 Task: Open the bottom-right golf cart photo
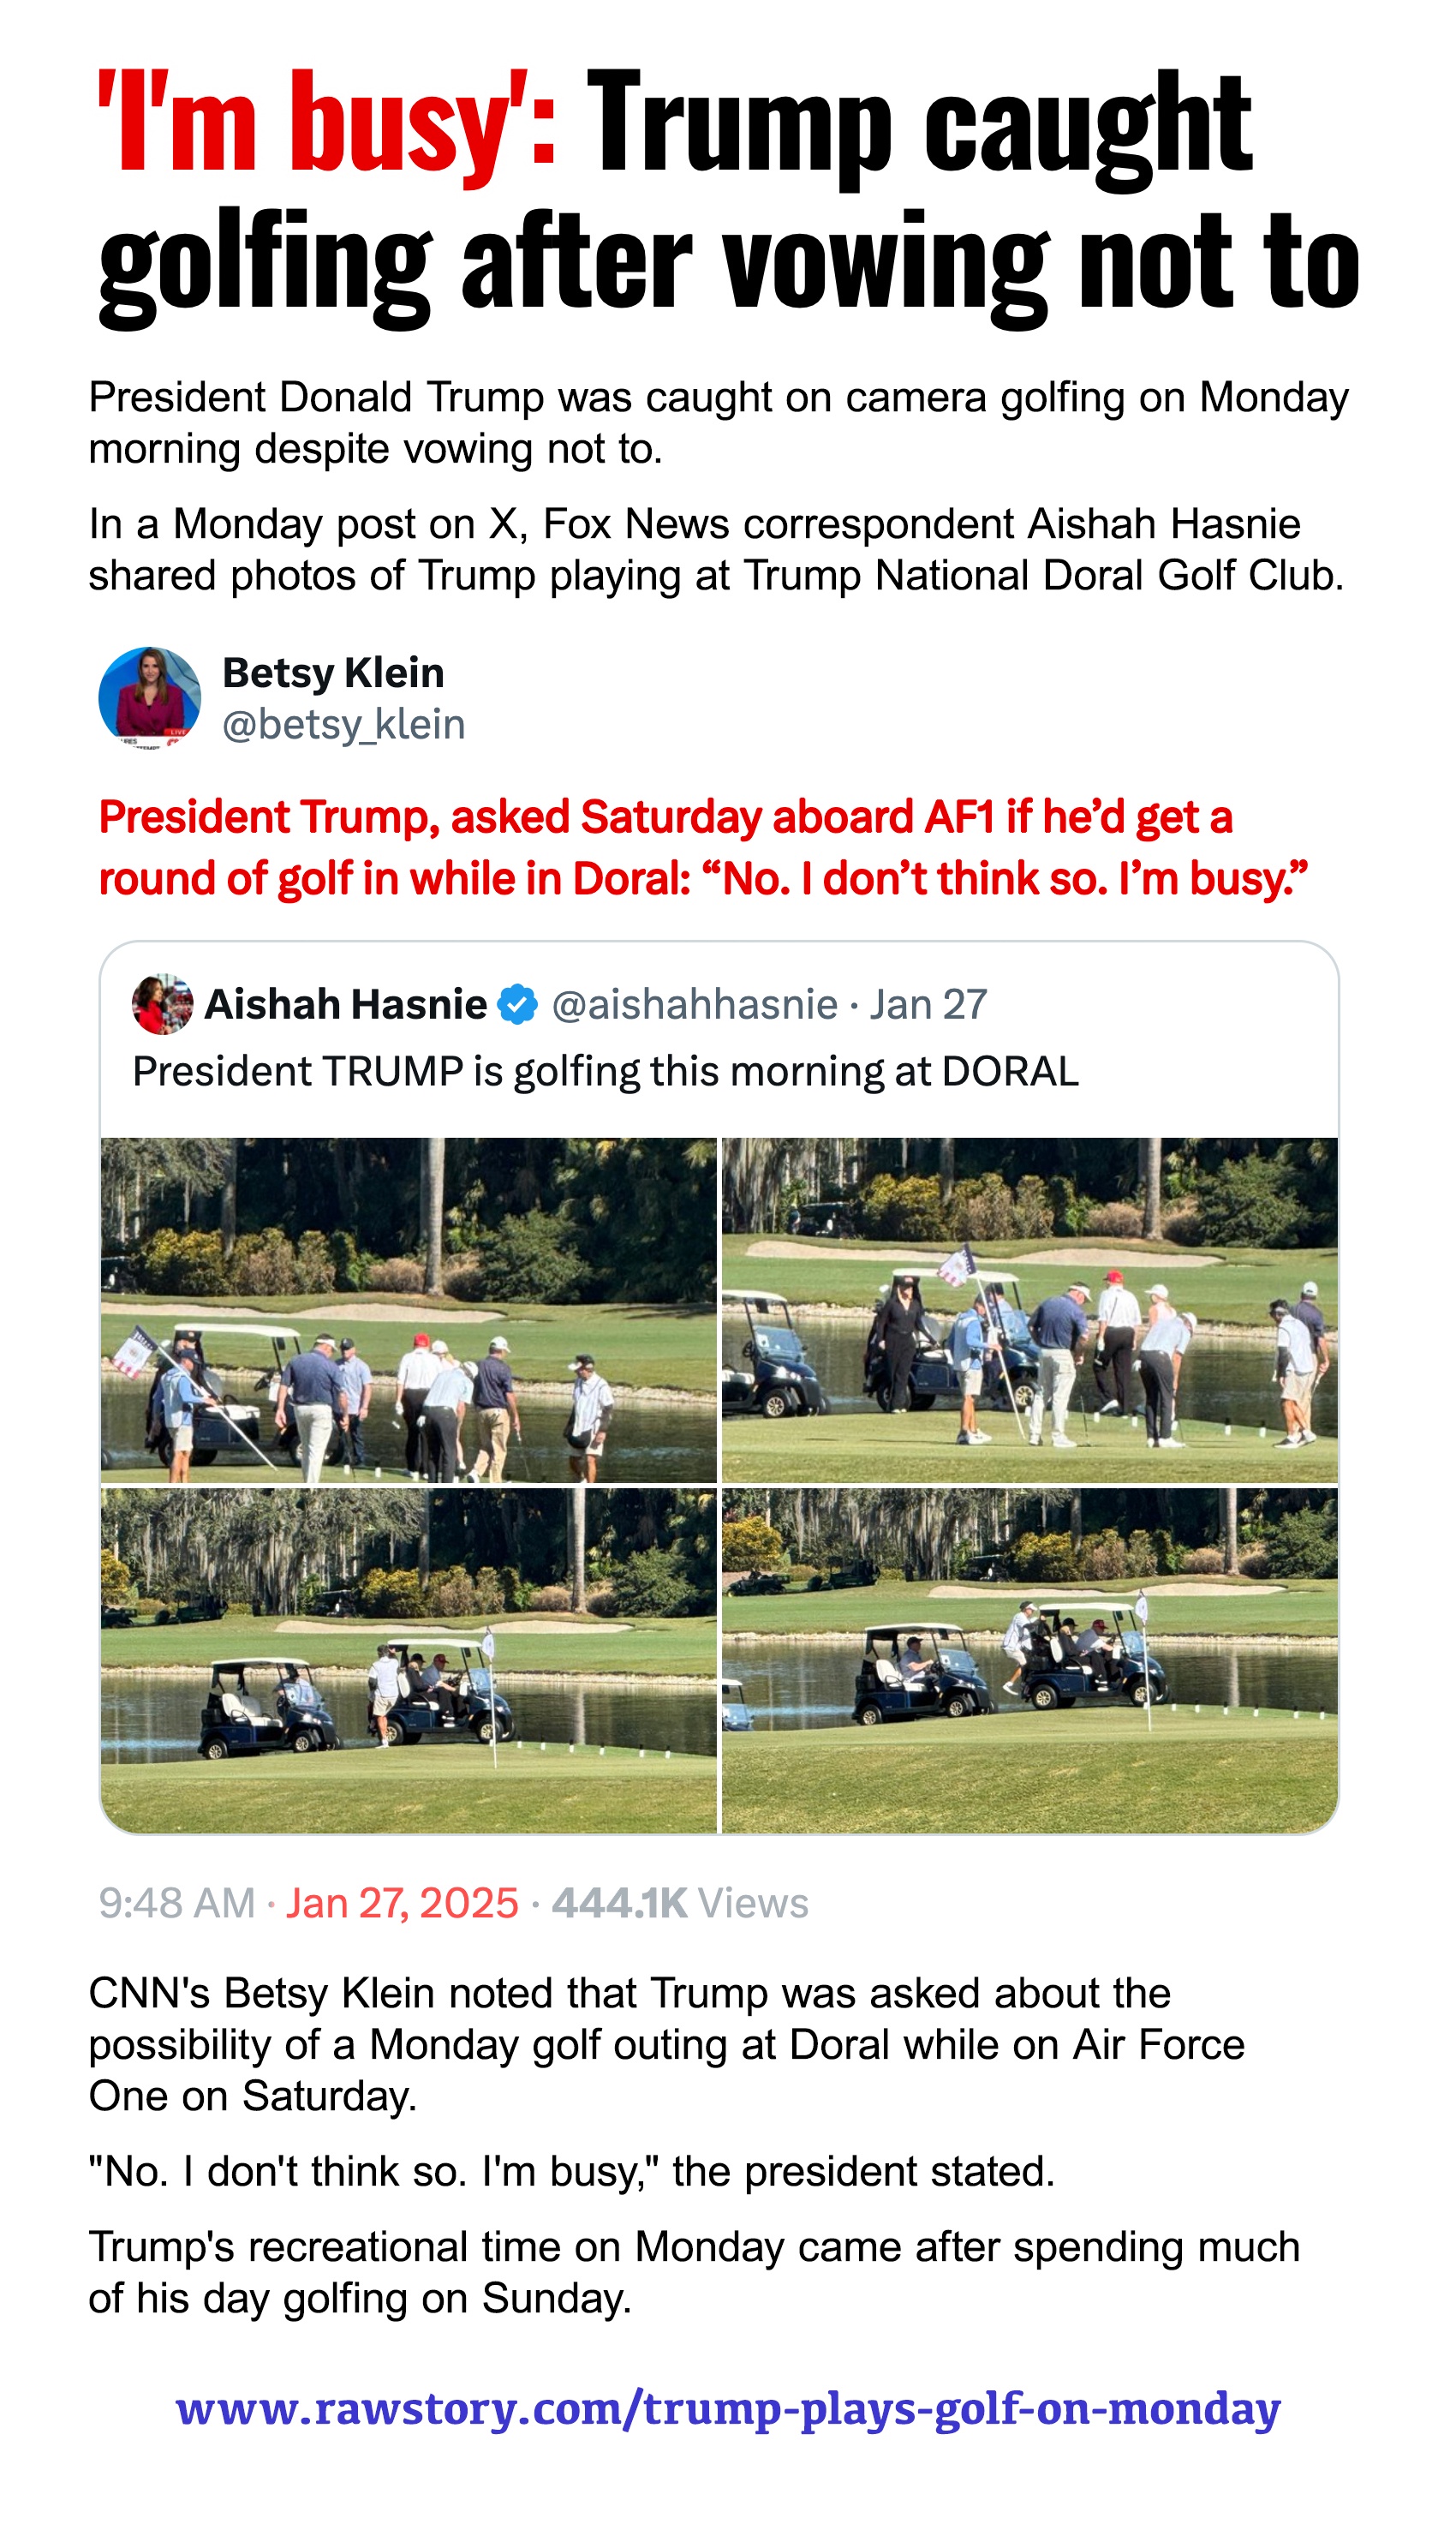(1030, 1659)
